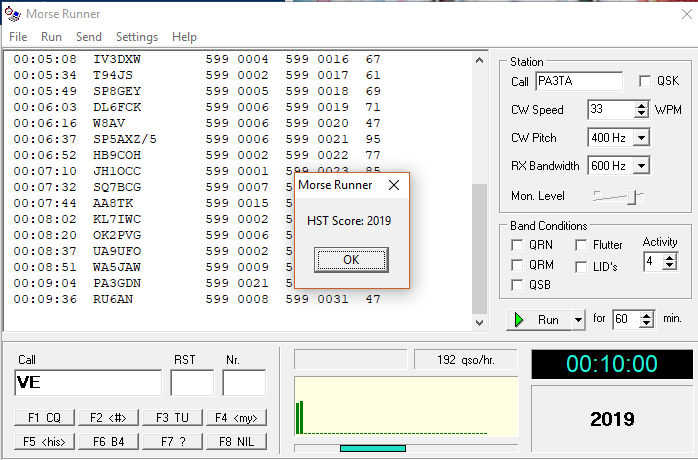Open the Run menu
Screen dimensions: 698x460
(51, 37)
